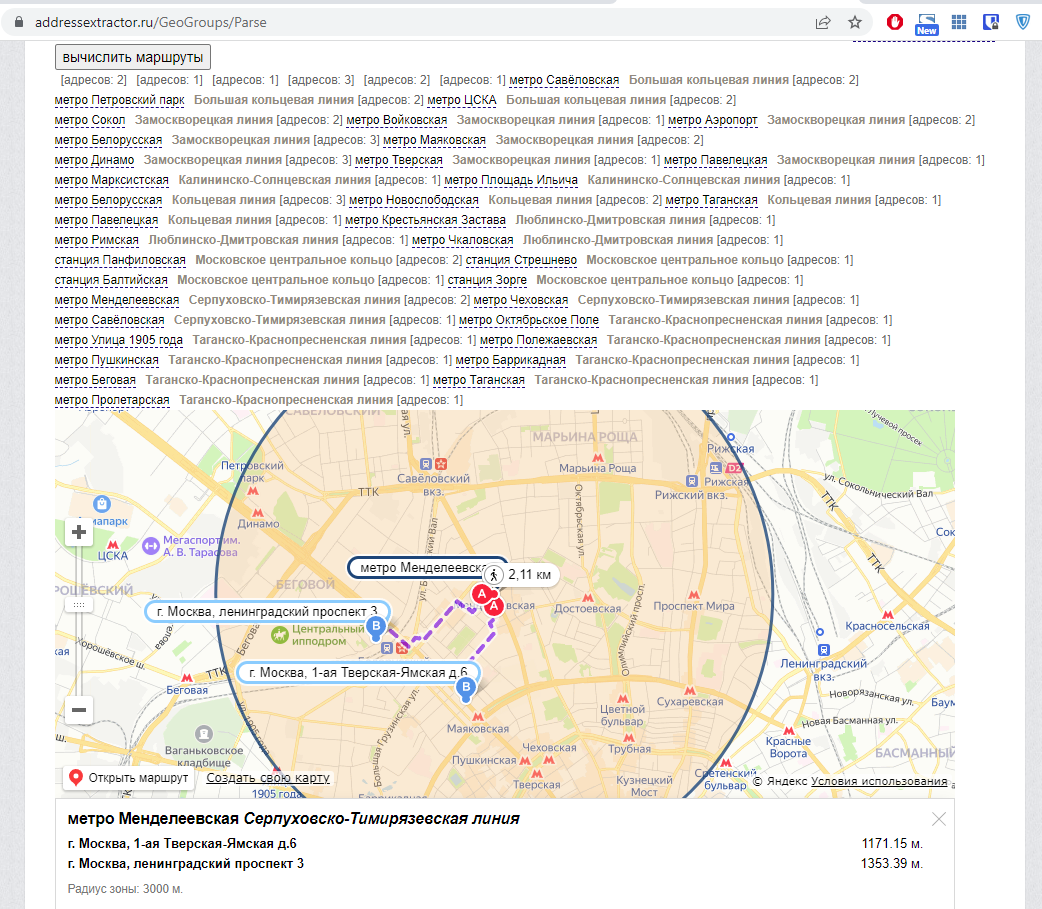Adjust the map zoom slider handle

[x=79, y=605]
